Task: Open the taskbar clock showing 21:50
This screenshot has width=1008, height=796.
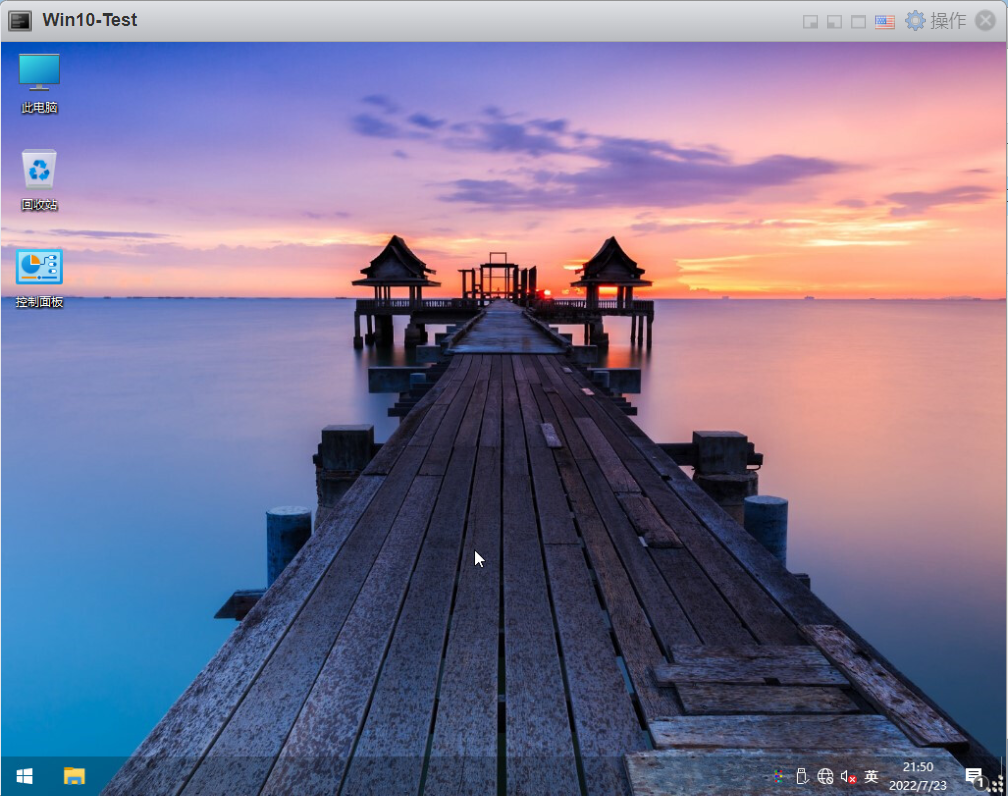Action: tap(917, 776)
